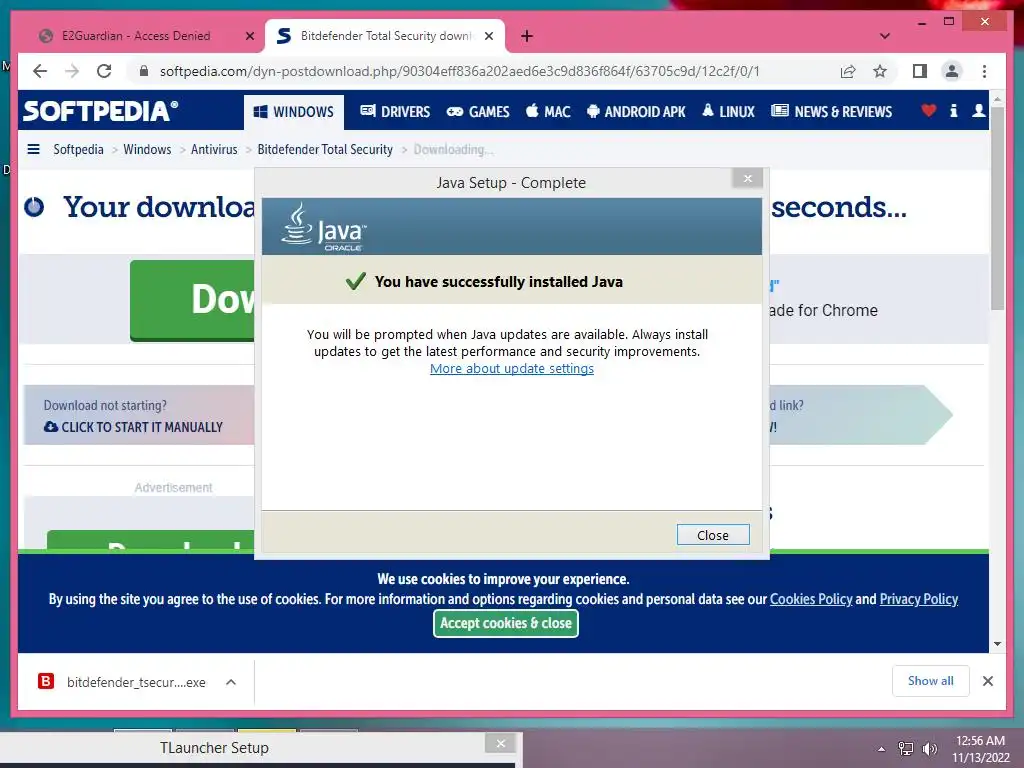The width and height of the screenshot is (1024, 768).
Task: Toggle the browser side panel icon
Action: click(x=920, y=71)
